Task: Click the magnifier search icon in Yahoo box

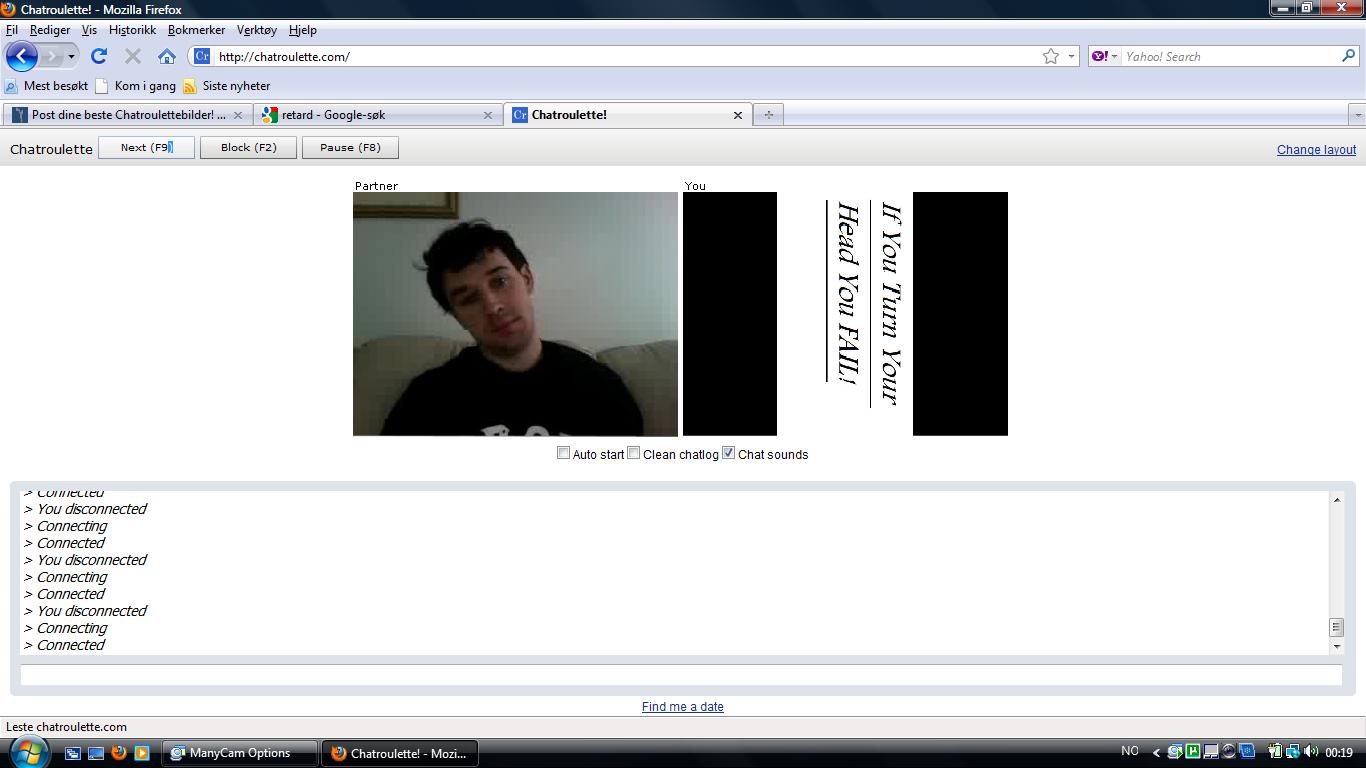Action: pos(1348,56)
